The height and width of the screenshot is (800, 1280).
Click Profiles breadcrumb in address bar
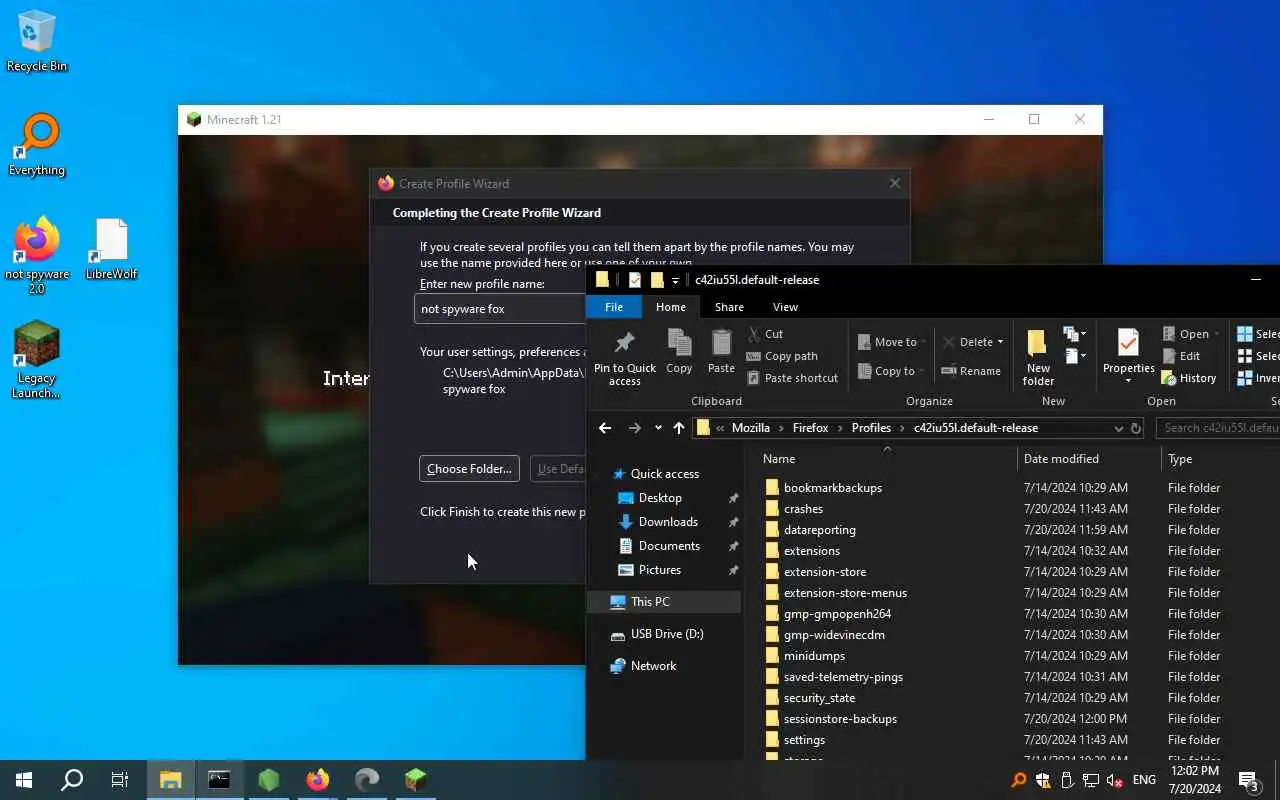[871, 428]
